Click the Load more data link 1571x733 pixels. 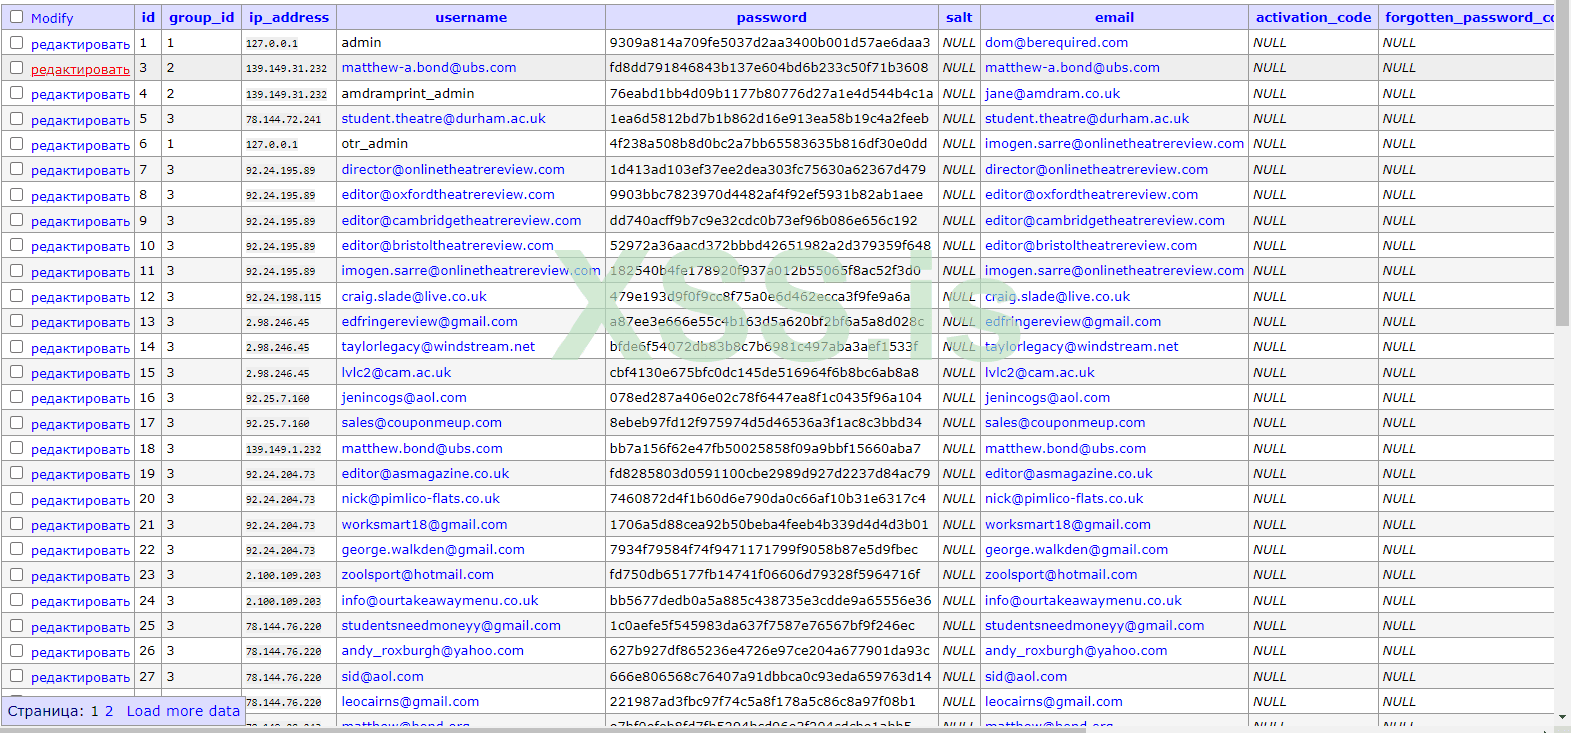tap(183, 711)
